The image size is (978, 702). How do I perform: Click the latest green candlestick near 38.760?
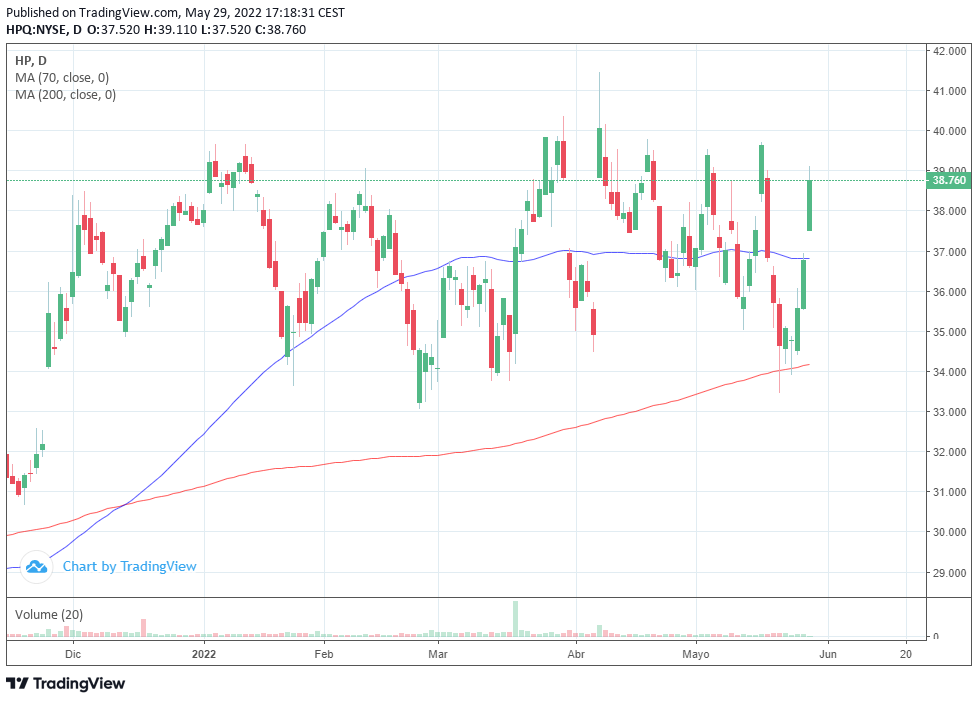tap(810, 205)
